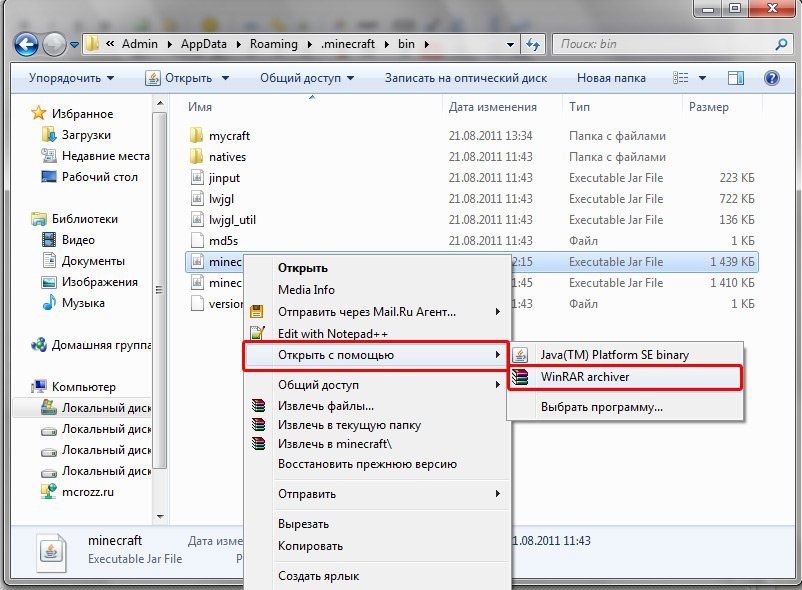Open the recent pages dropdown arrow

pos(74,45)
